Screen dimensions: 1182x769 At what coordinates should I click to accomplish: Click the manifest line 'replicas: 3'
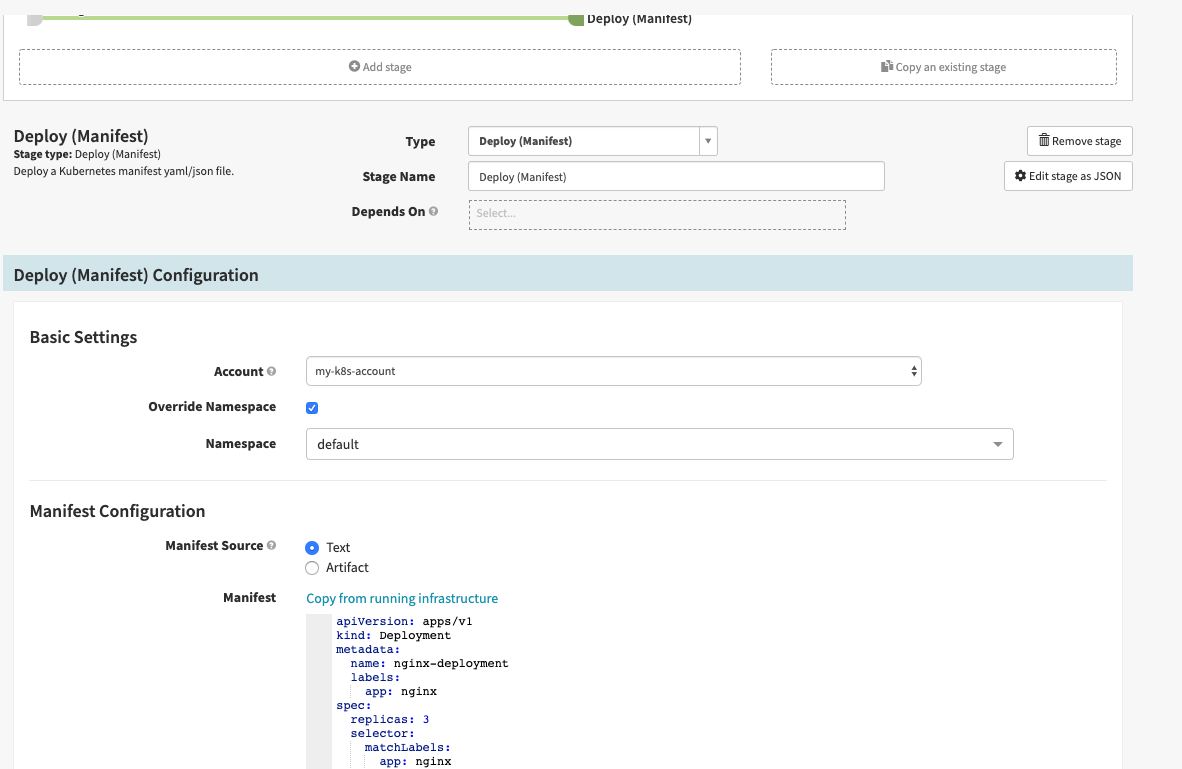(x=390, y=719)
